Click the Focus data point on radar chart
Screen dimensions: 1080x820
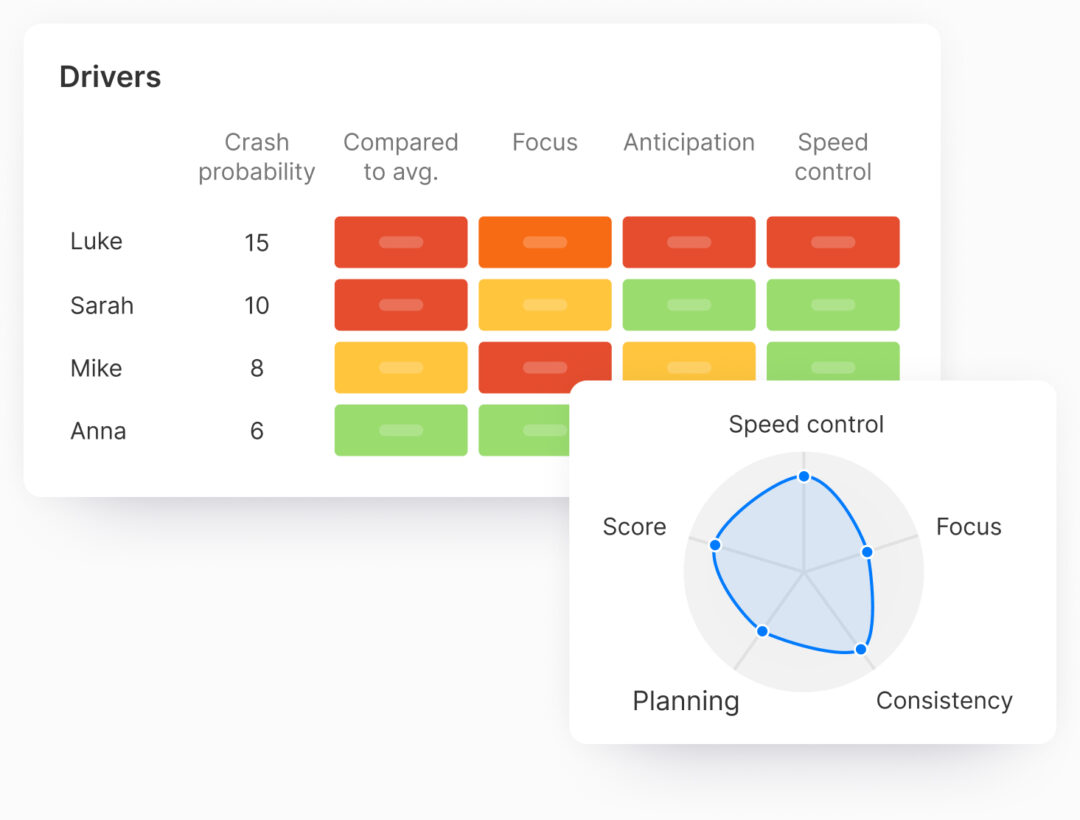click(867, 551)
